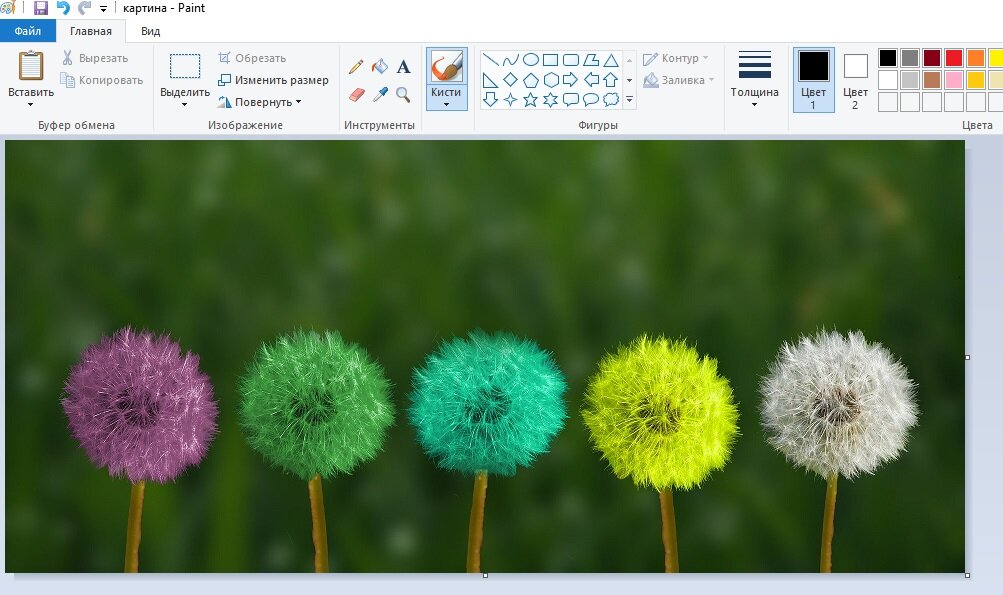Choose the Rounded rectangle shape
This screenshot has width=1003, height=595.
pyautogui.click(x=571, y=60)
